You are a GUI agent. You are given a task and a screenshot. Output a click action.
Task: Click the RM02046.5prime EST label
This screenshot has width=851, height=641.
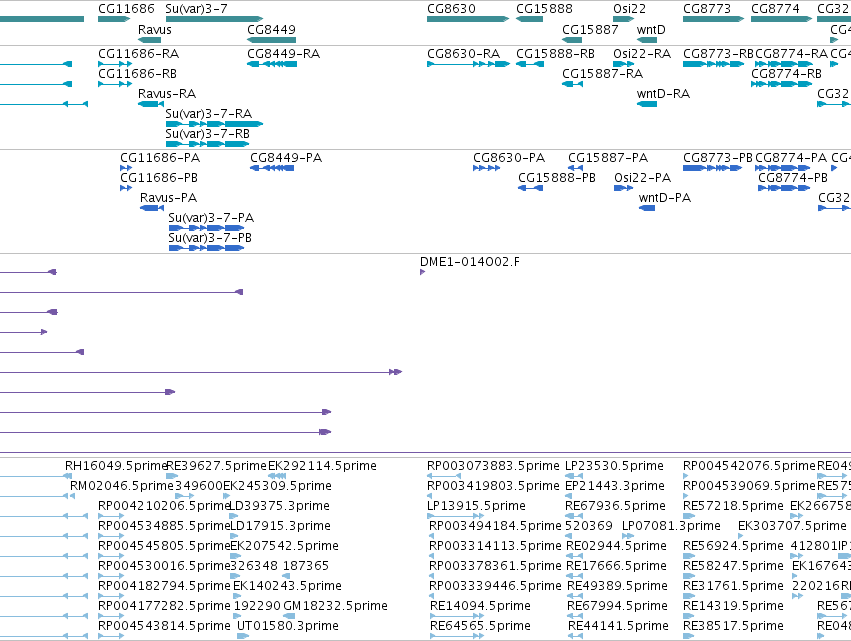122,486
